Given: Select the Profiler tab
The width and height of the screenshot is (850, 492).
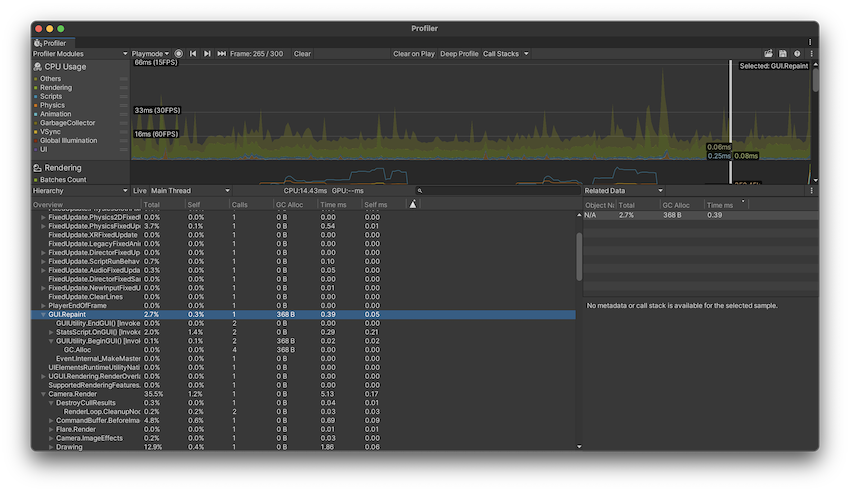Looking at the screenshot, I should point(50,43).
